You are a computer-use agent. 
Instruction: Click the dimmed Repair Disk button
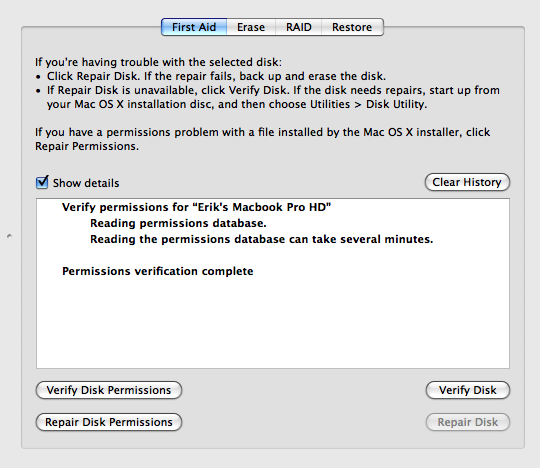coord(468,422)
